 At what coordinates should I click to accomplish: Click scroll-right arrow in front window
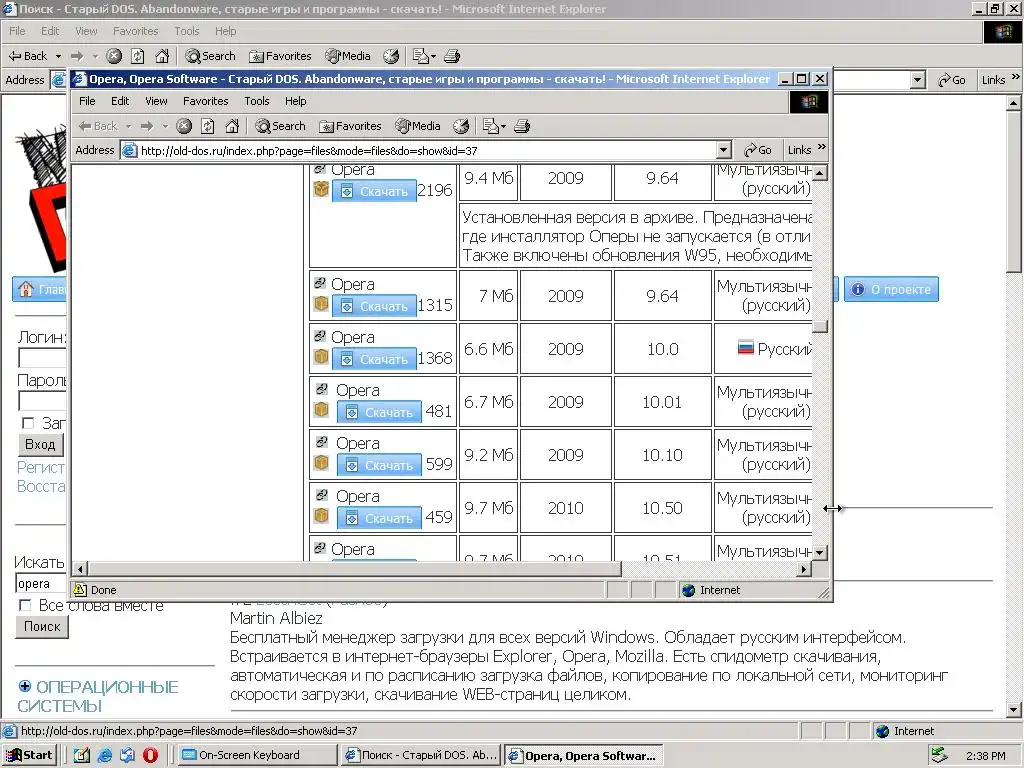[804, 569]
